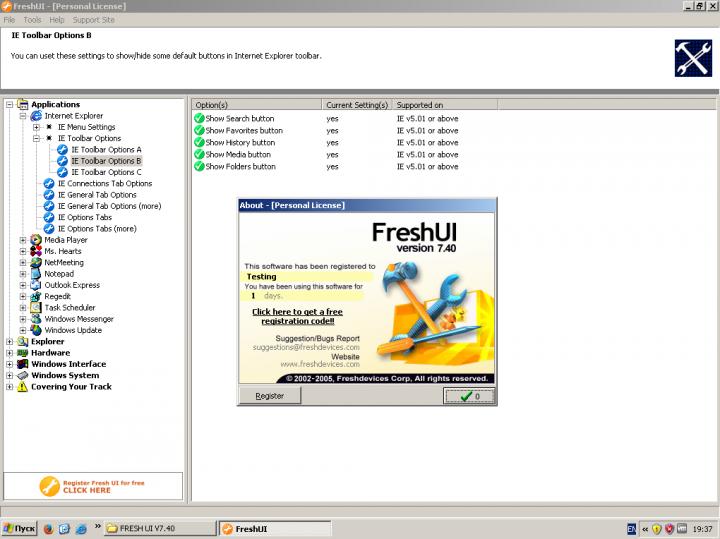Collapse the IE Toolbar Options node
The image size is (720, 539).
tap(36, 139)
